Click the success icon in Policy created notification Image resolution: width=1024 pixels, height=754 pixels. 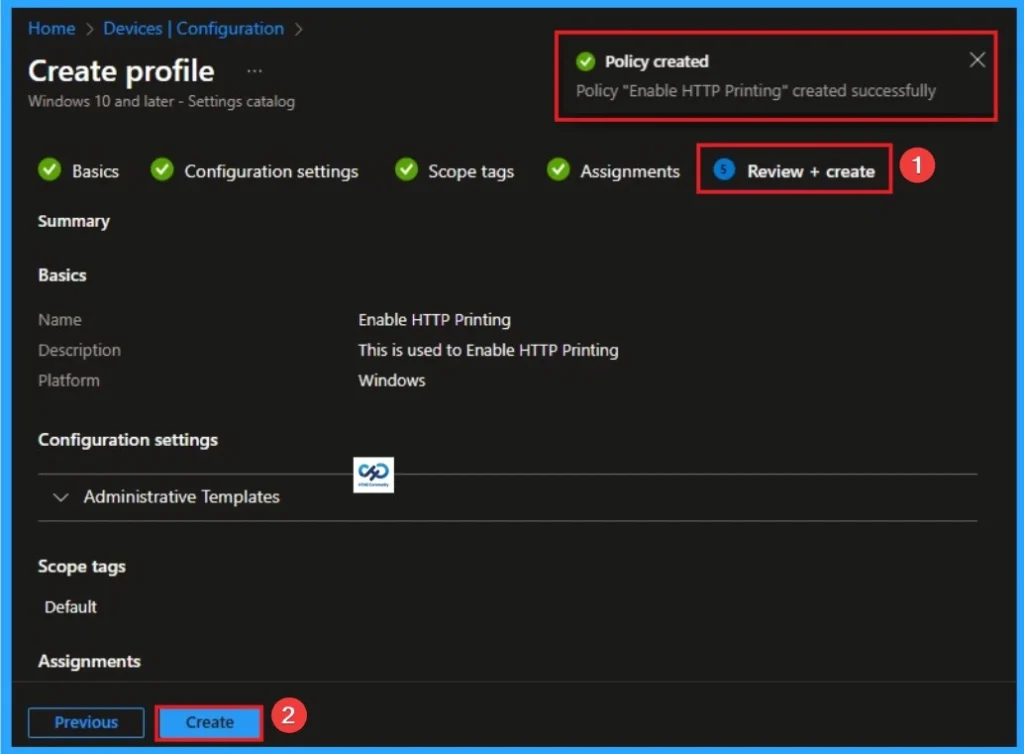[585, 61]
